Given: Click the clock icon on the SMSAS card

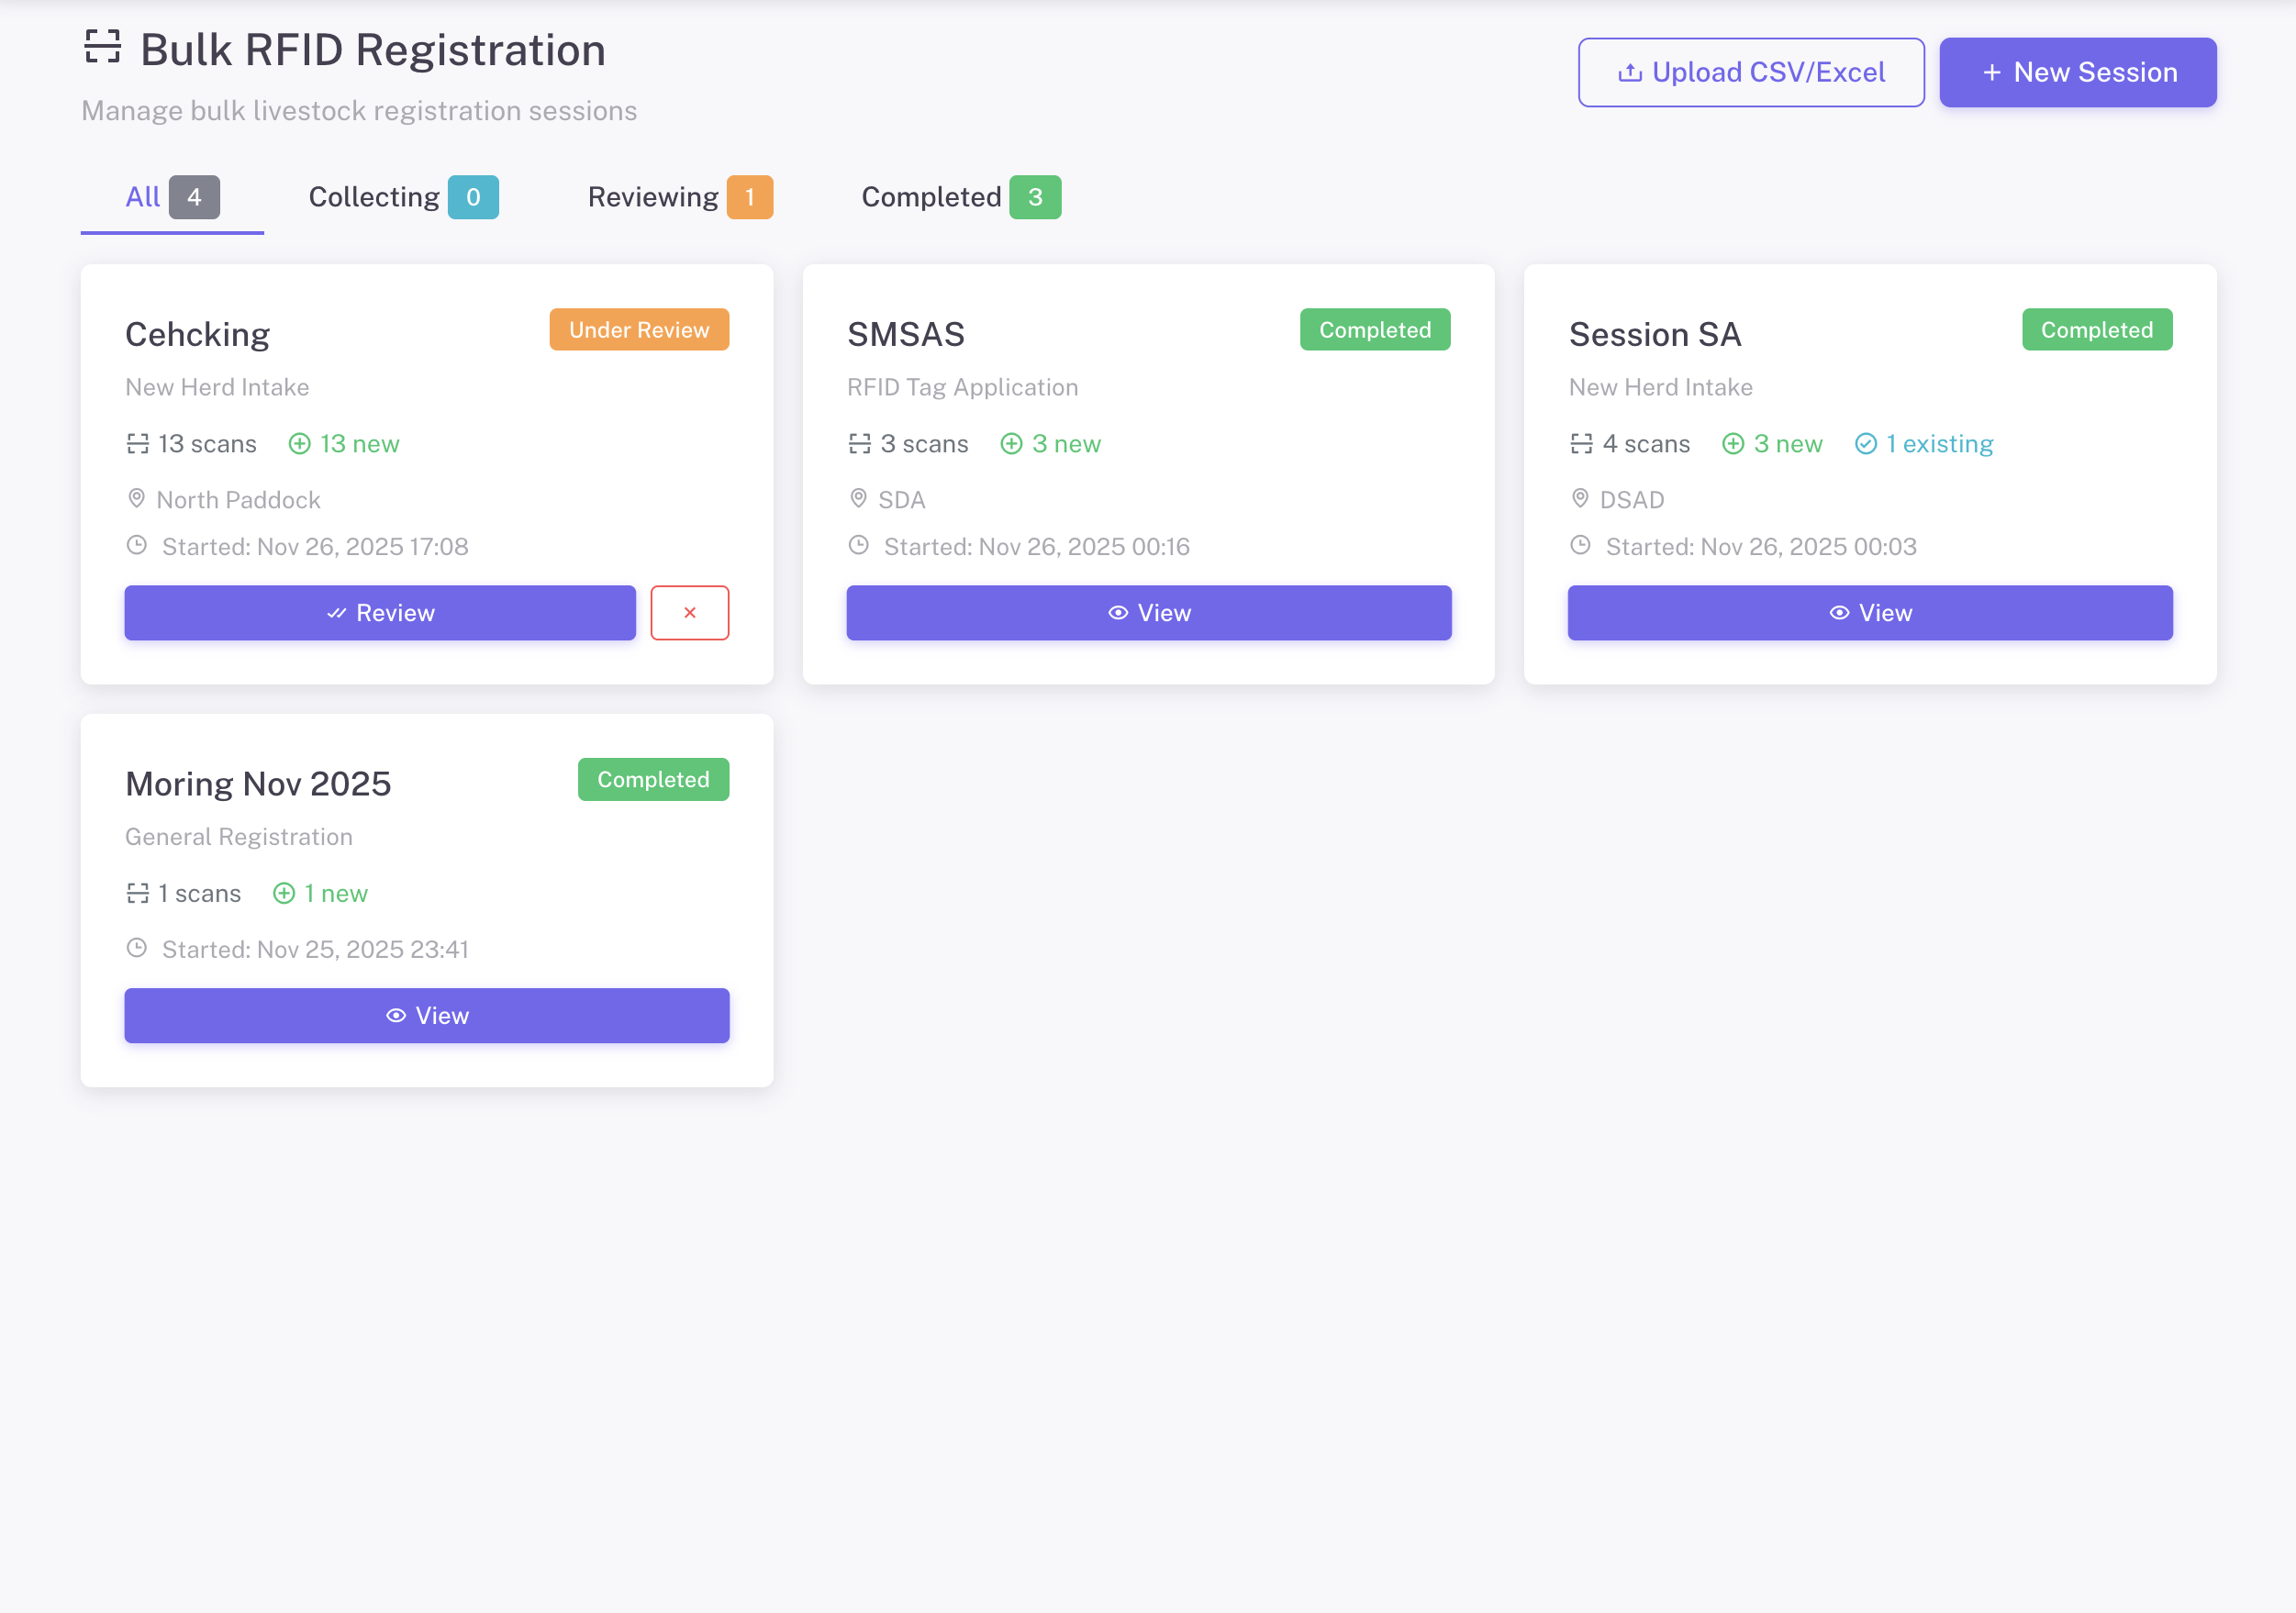Looking at the screenshot, I should [x=858, y=545].
